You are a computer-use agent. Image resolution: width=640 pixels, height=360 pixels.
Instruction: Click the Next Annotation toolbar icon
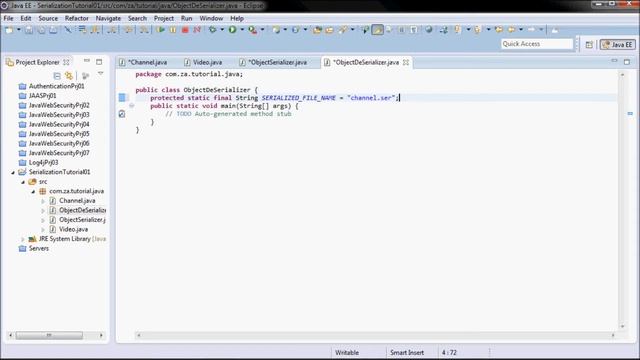click(x=457, y=30)
